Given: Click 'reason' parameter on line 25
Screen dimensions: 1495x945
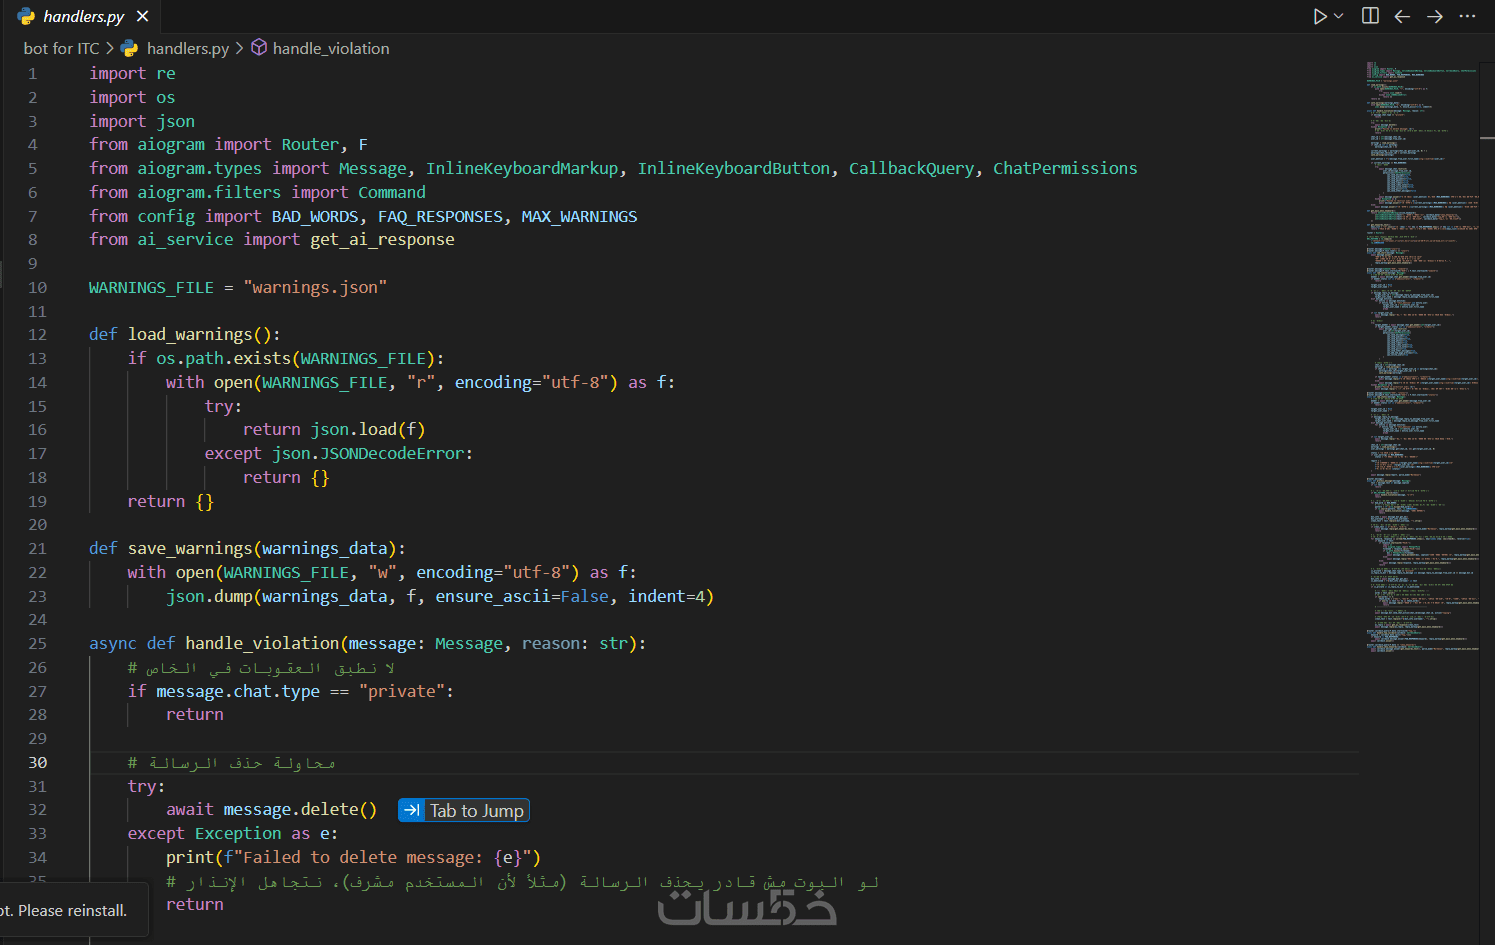Looking at the screenshot, I should [x=550, y=643].
